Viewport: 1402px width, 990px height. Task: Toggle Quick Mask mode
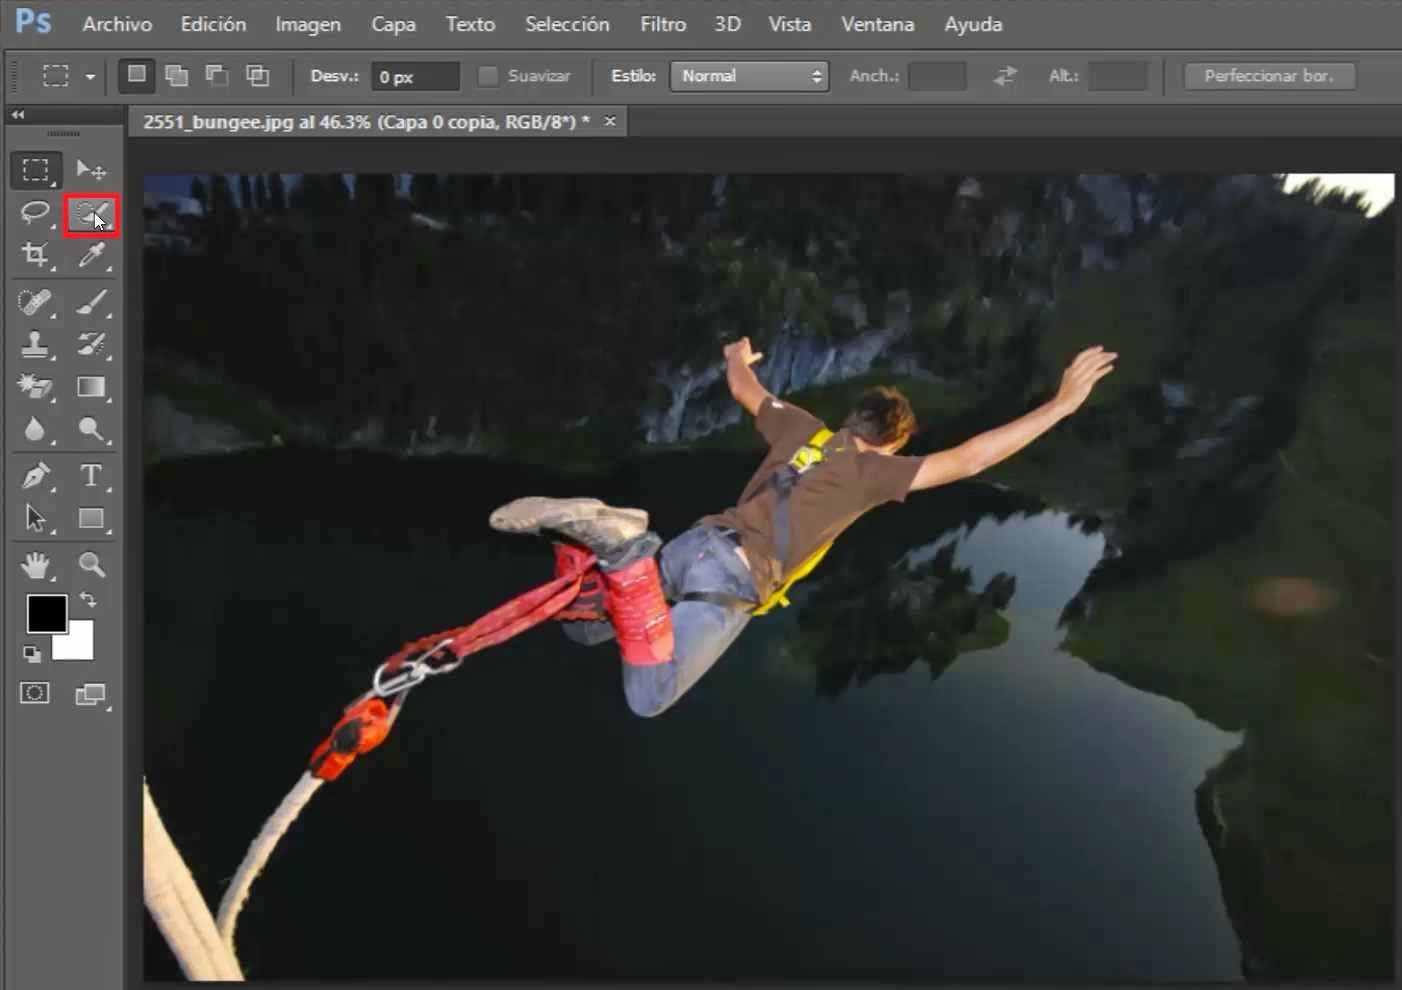coord(35,693)
